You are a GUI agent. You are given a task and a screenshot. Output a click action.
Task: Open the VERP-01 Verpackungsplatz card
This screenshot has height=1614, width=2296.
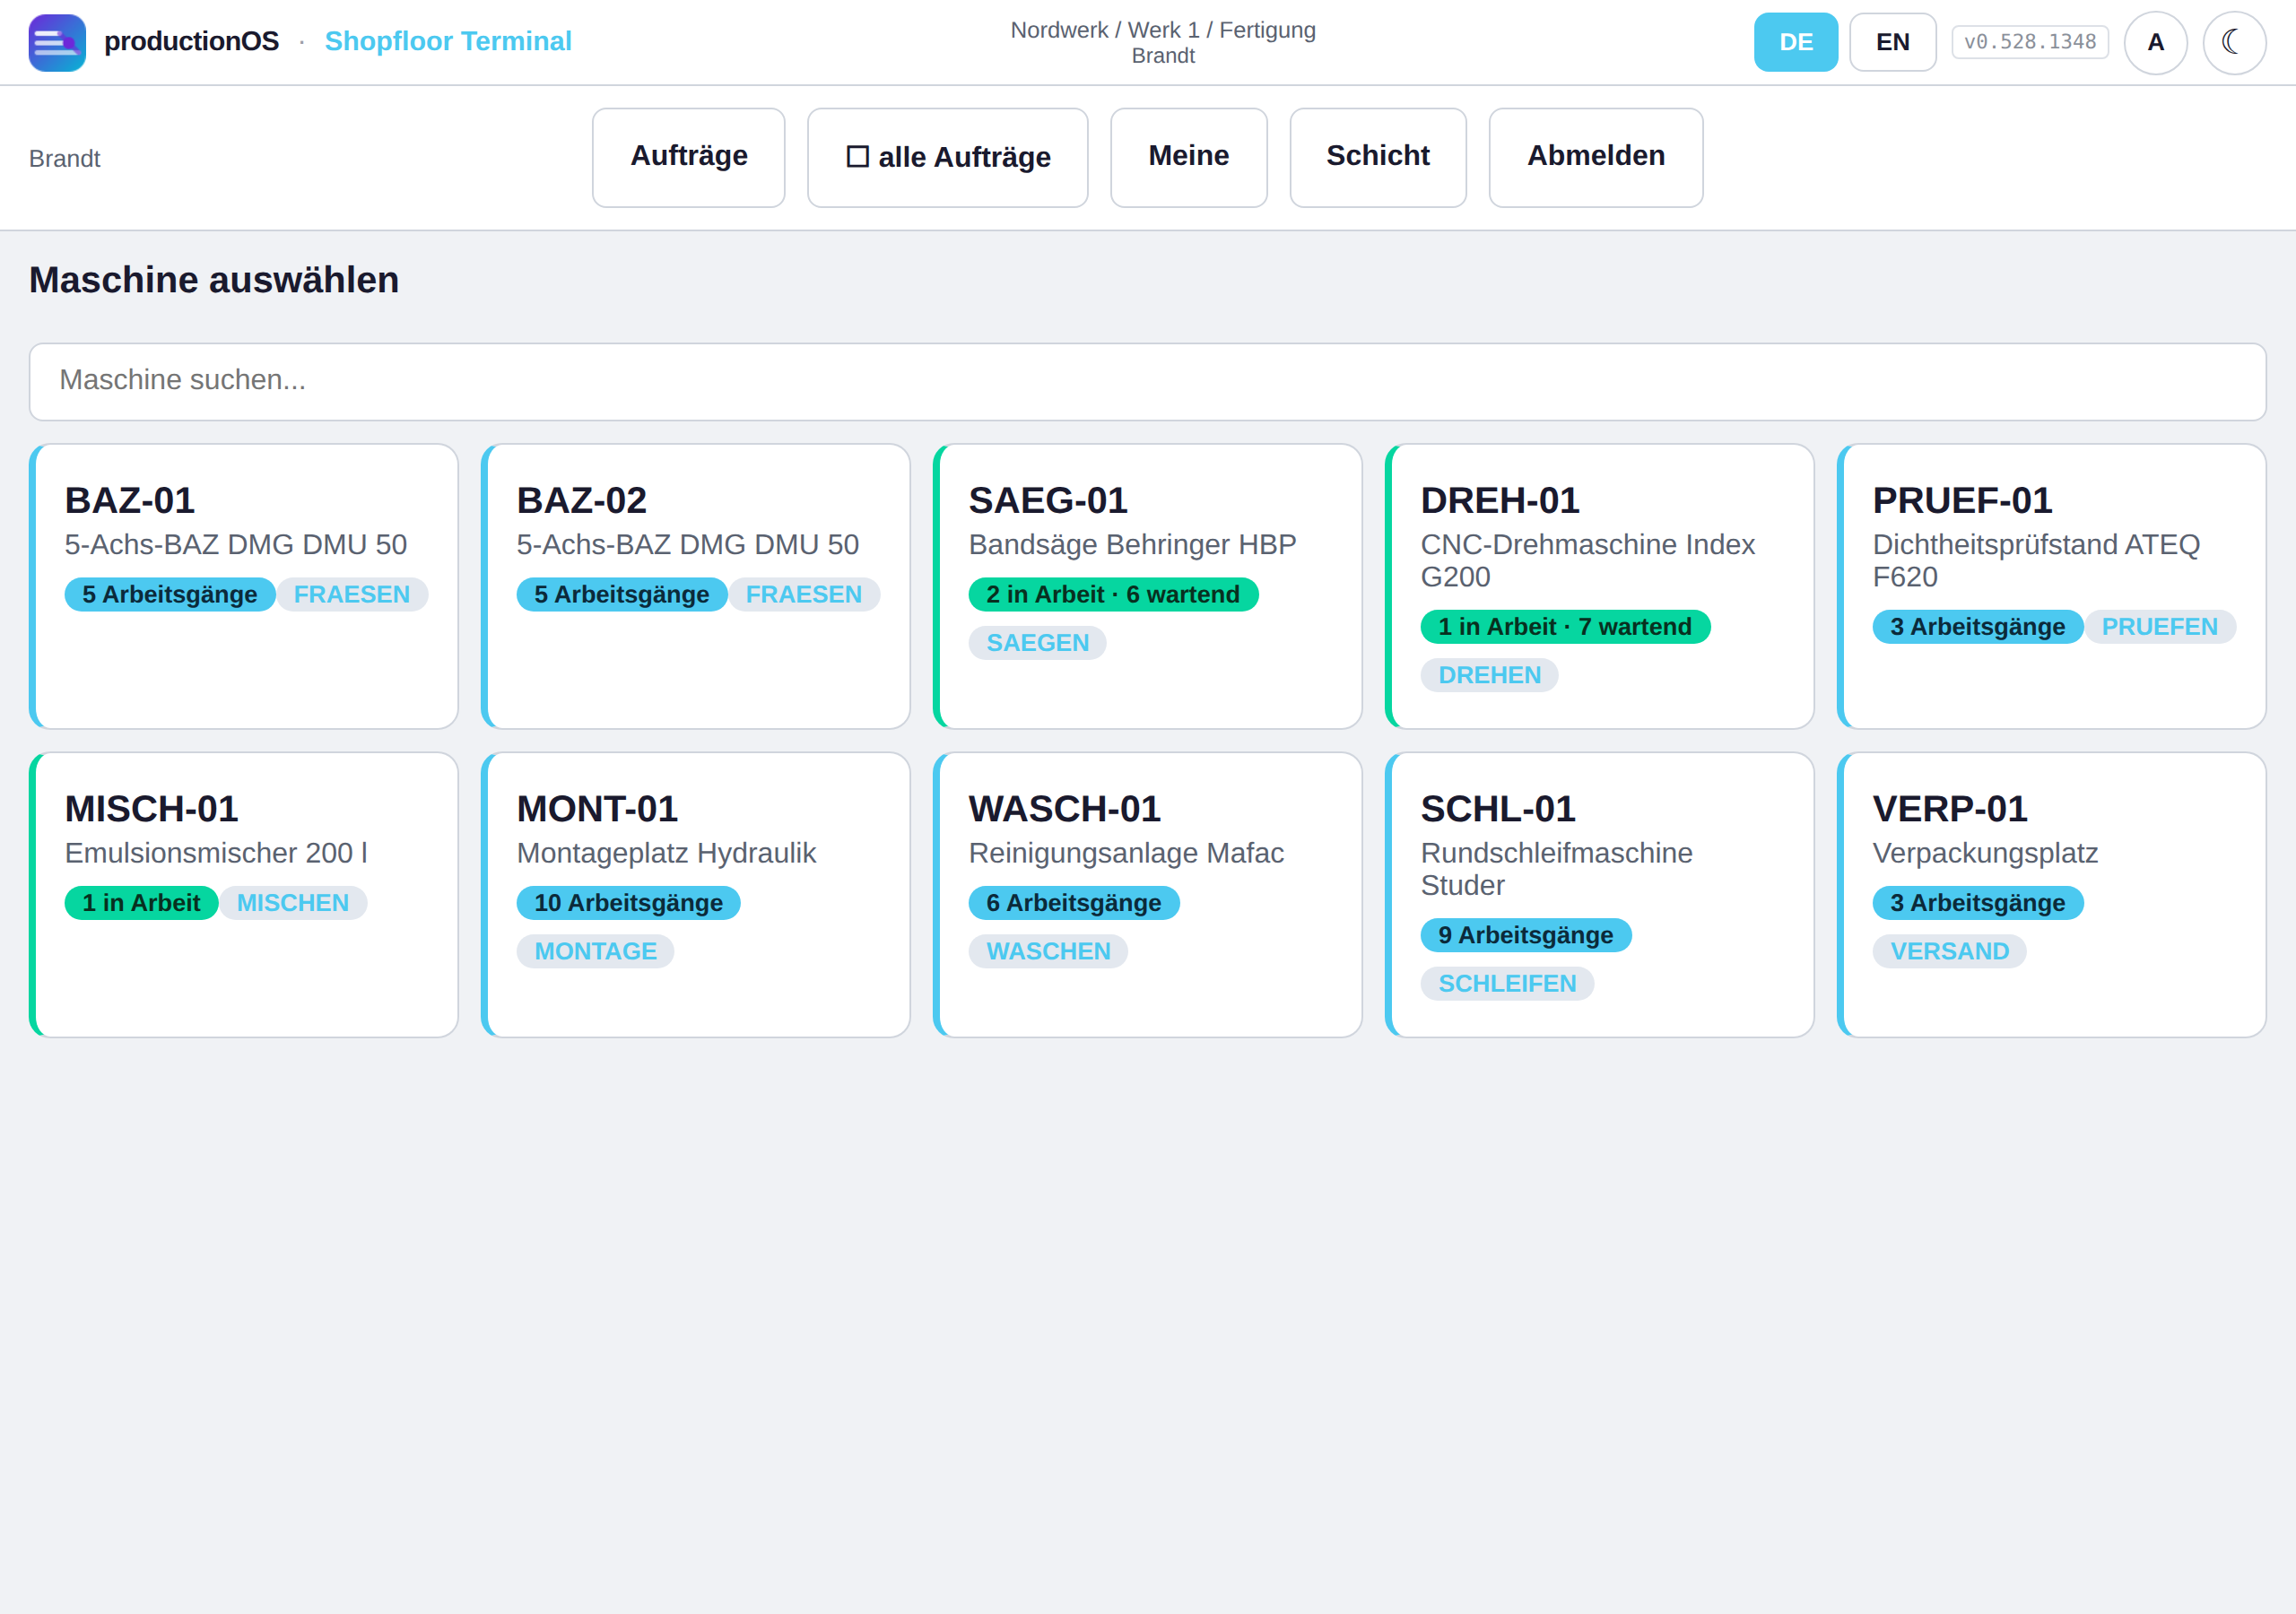coord(2051,894)
